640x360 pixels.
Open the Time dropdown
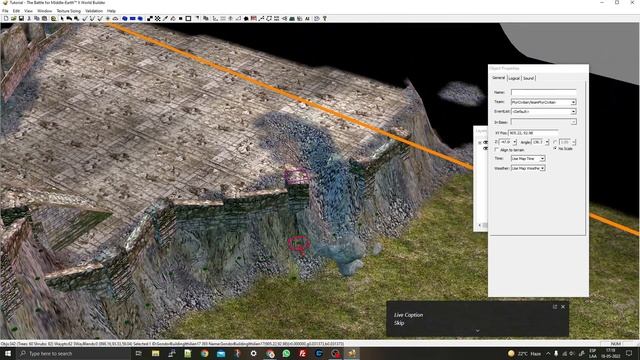point(542,158)
